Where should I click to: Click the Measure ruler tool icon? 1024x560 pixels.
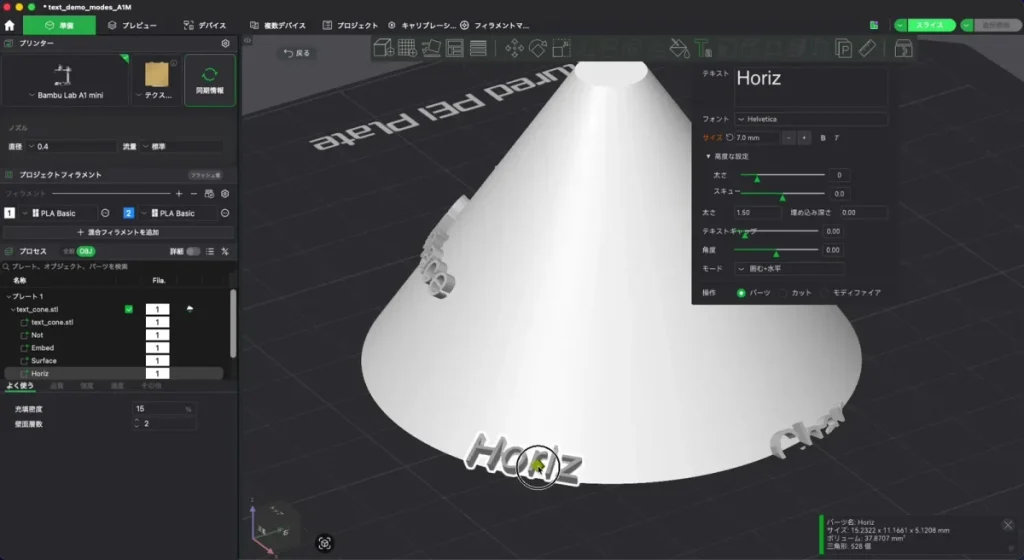[x=867, y=48]
